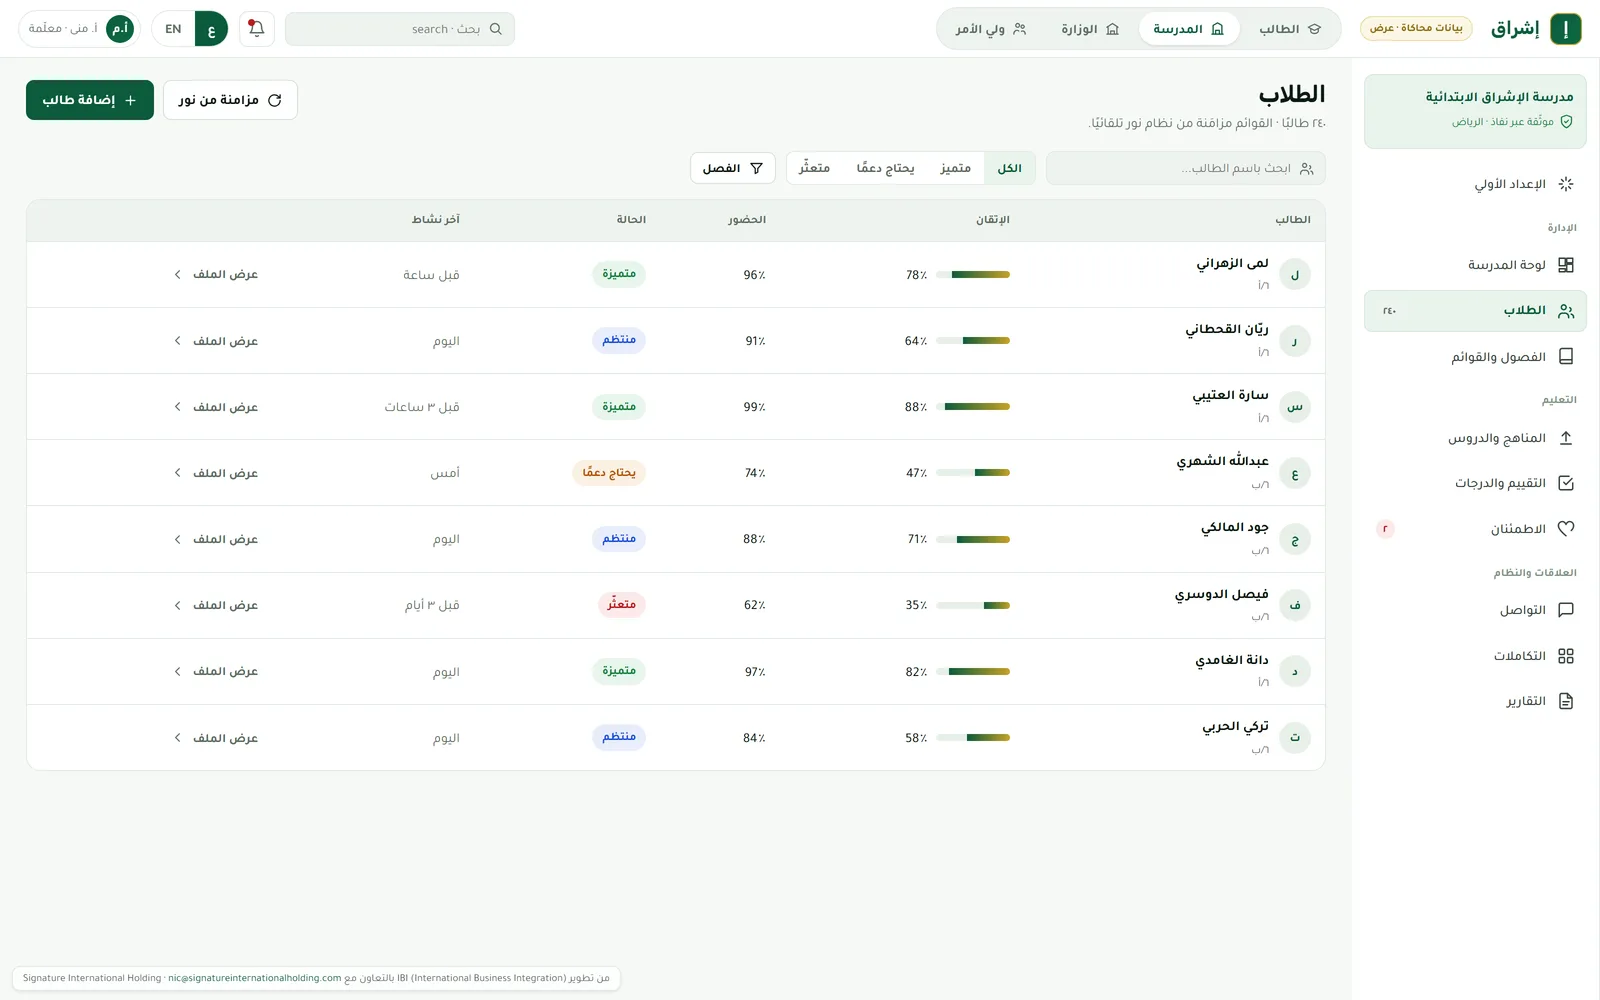The width and height of the screenshot is (1600, 1000).
Task: Filter students by متميز
Action: point(955,168)
